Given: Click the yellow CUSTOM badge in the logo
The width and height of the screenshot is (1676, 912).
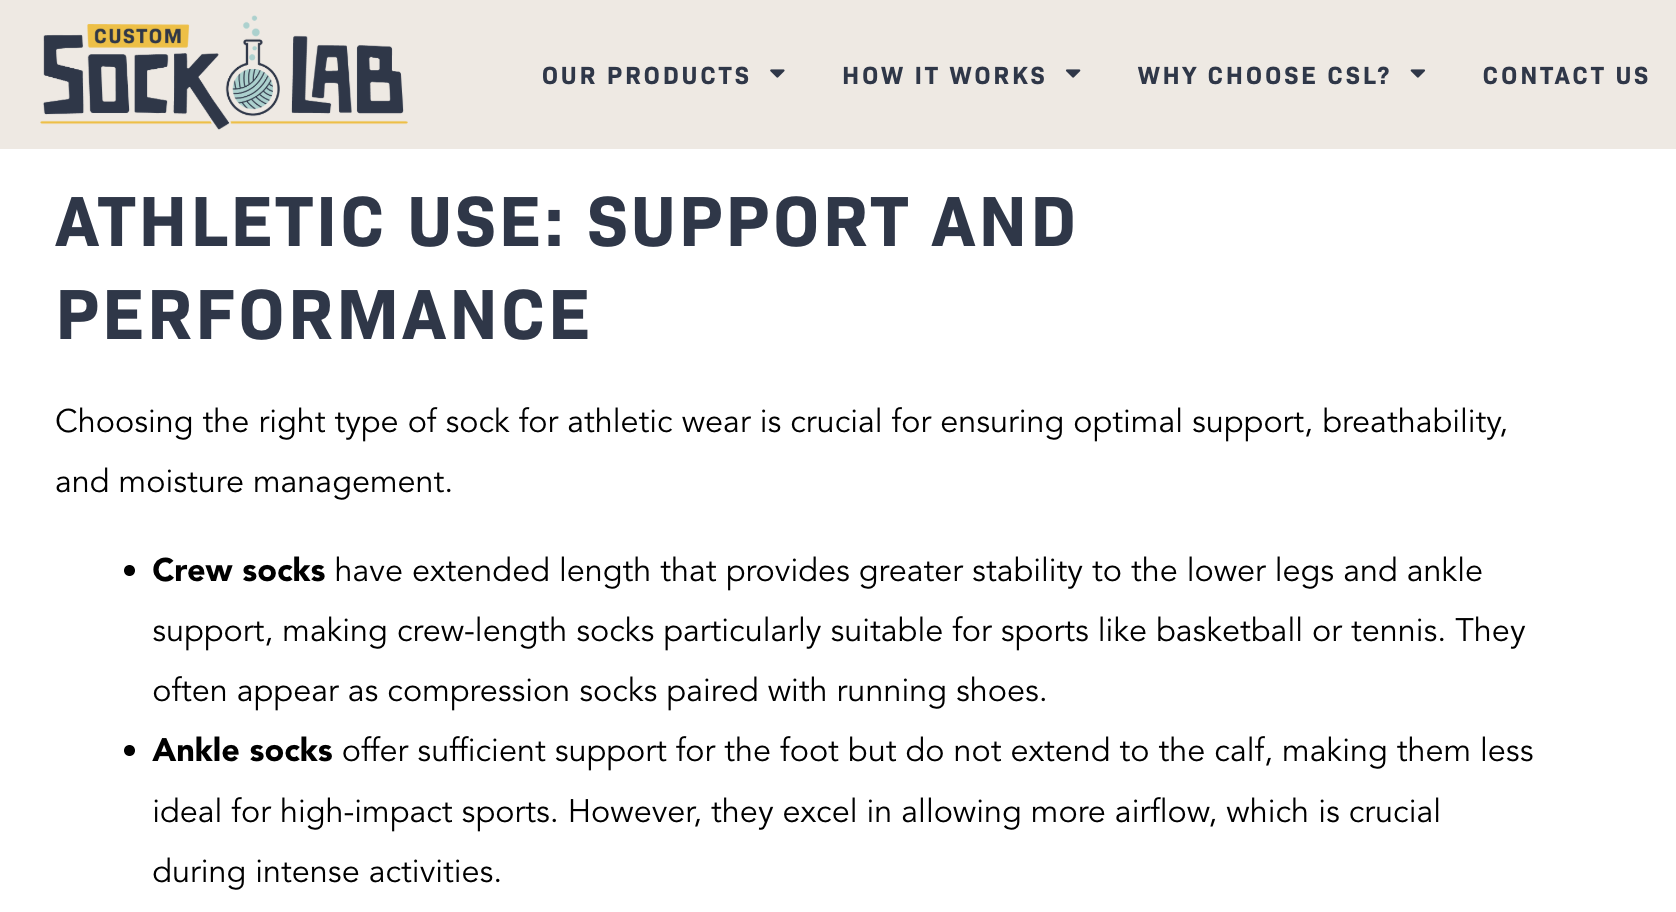Looking at the screenshot, I should [x=138, y=37].
